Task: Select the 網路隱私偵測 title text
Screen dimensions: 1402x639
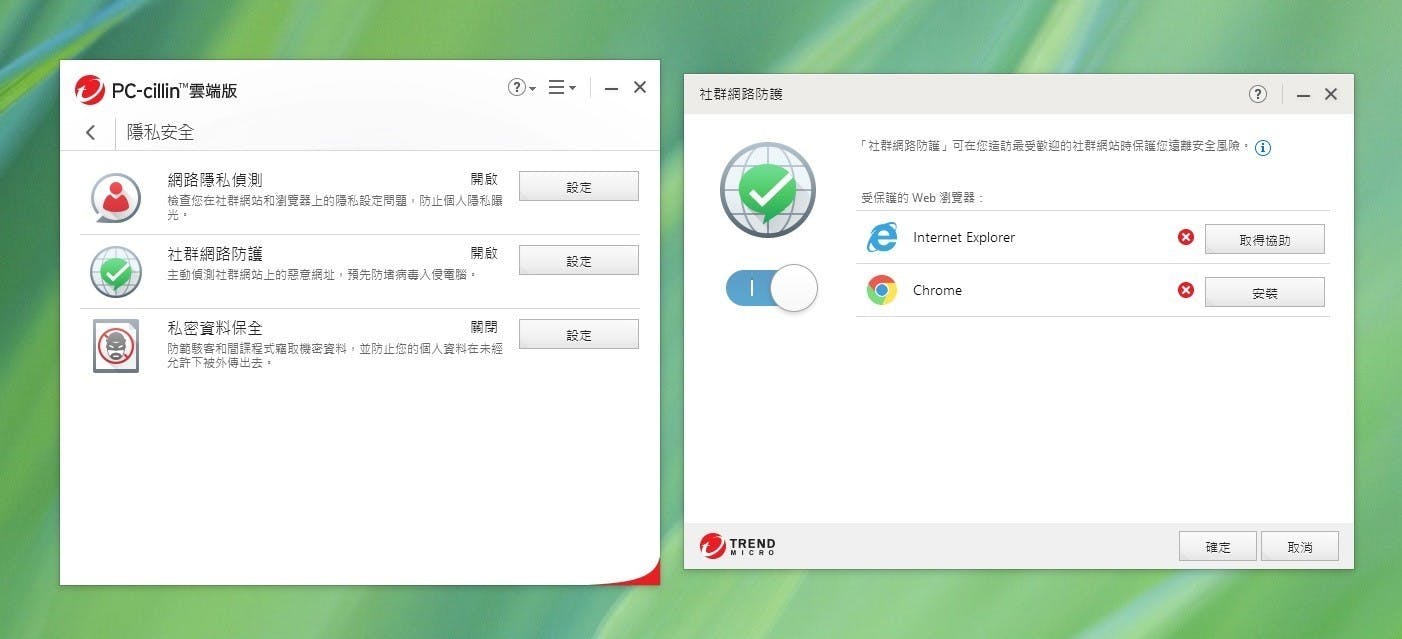Action: click(x=215, y=180)
